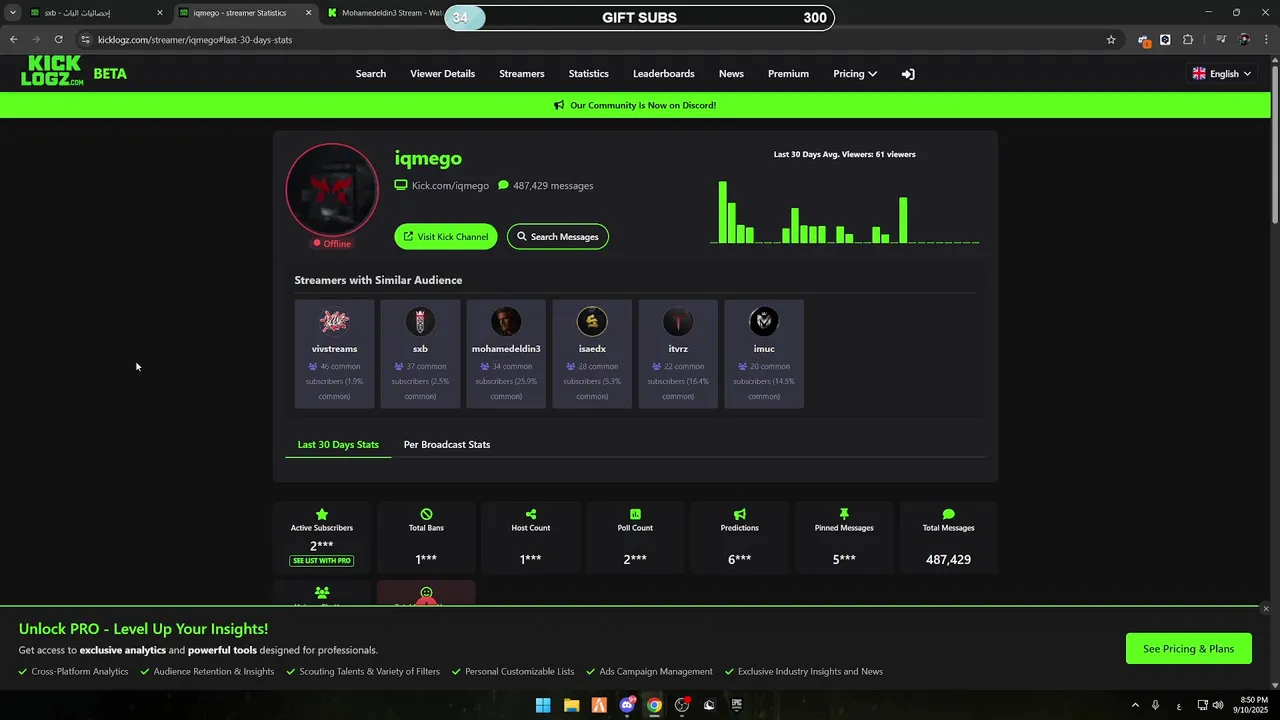The width and height of the screenshot is (1280, 720).
Task: Open browser Extensions puzzle icon
Action: coord(1188,40)
